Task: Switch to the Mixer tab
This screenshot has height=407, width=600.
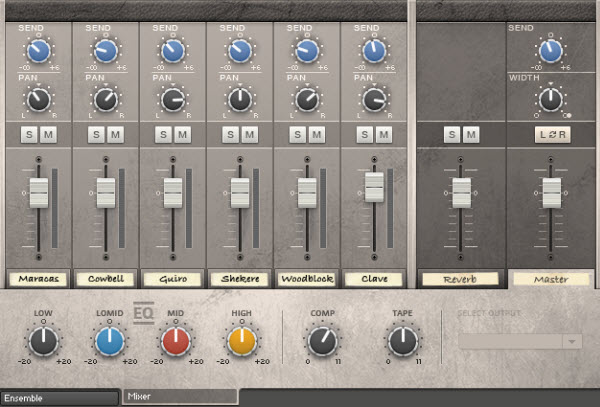Action: click(x=180, y=397)
